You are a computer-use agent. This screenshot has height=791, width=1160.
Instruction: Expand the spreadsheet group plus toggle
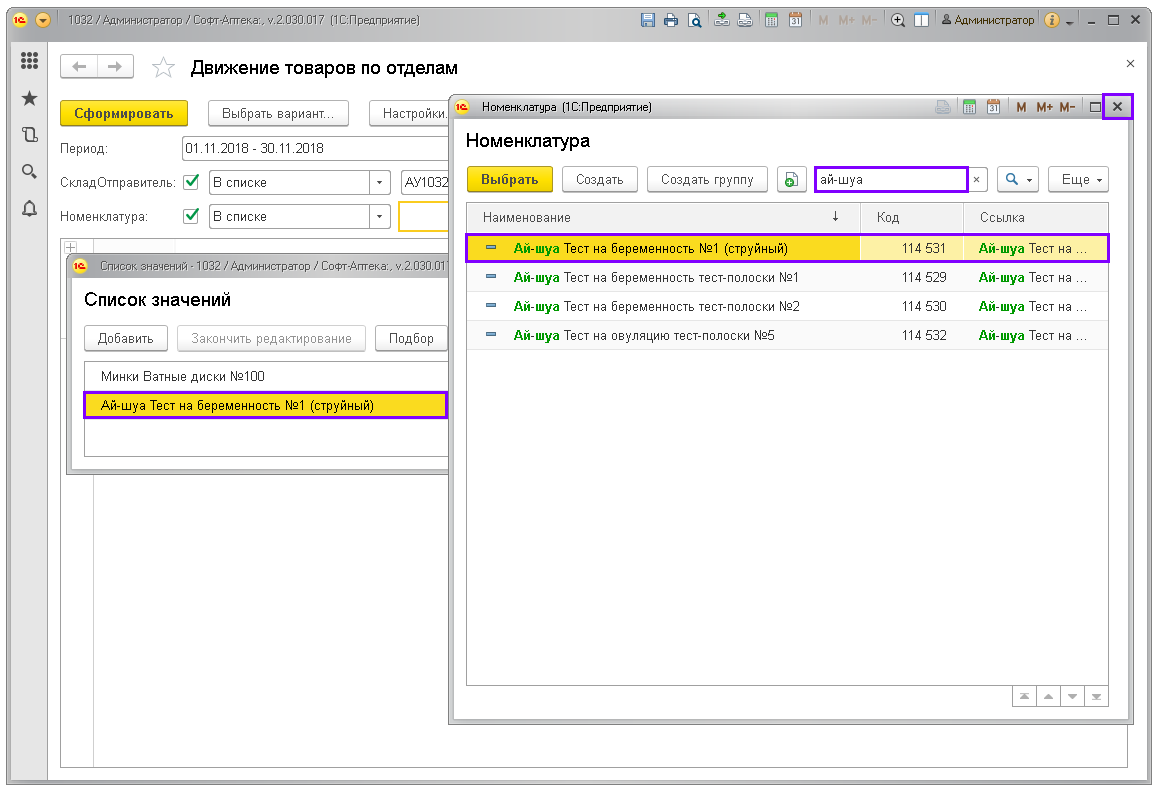pyautogui.click(x=70, y=247)
